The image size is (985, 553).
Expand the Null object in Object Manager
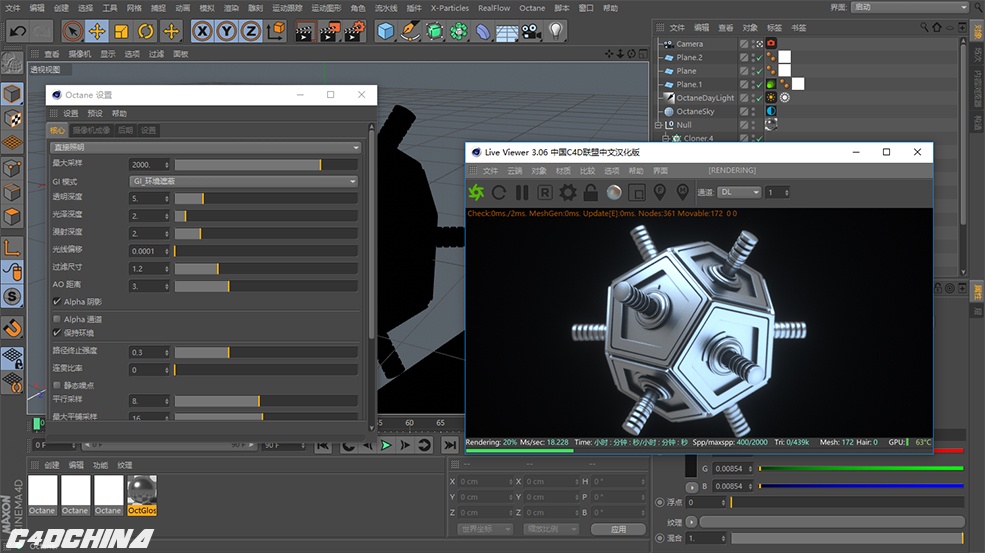[x=658, y=125]
